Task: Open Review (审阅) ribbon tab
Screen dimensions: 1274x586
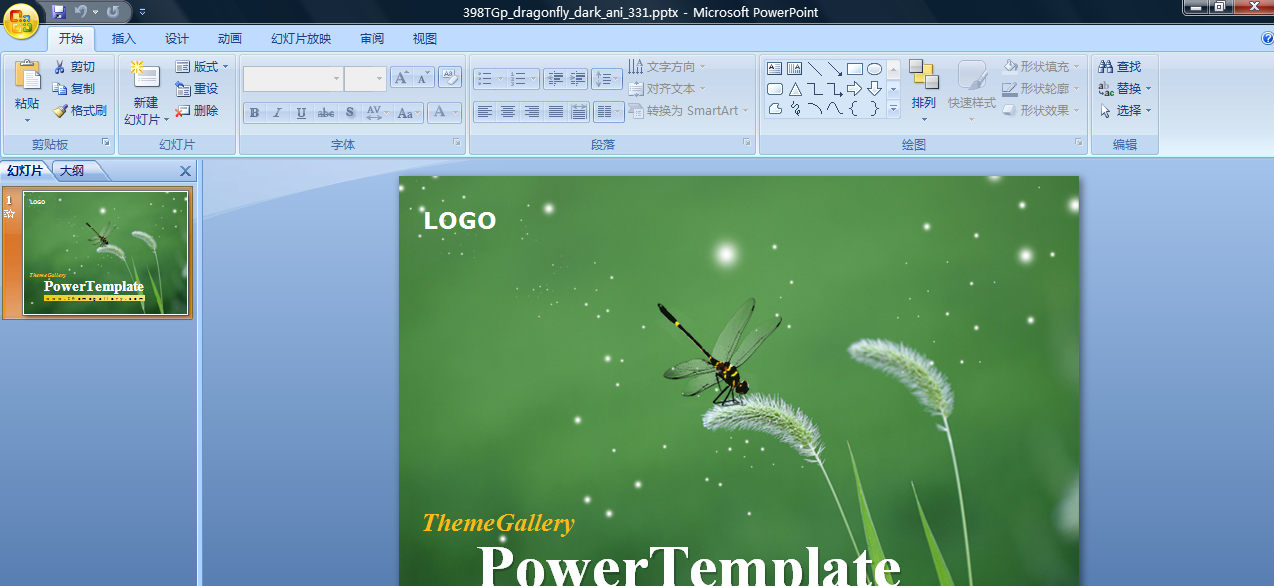Action: click(372, 39)
